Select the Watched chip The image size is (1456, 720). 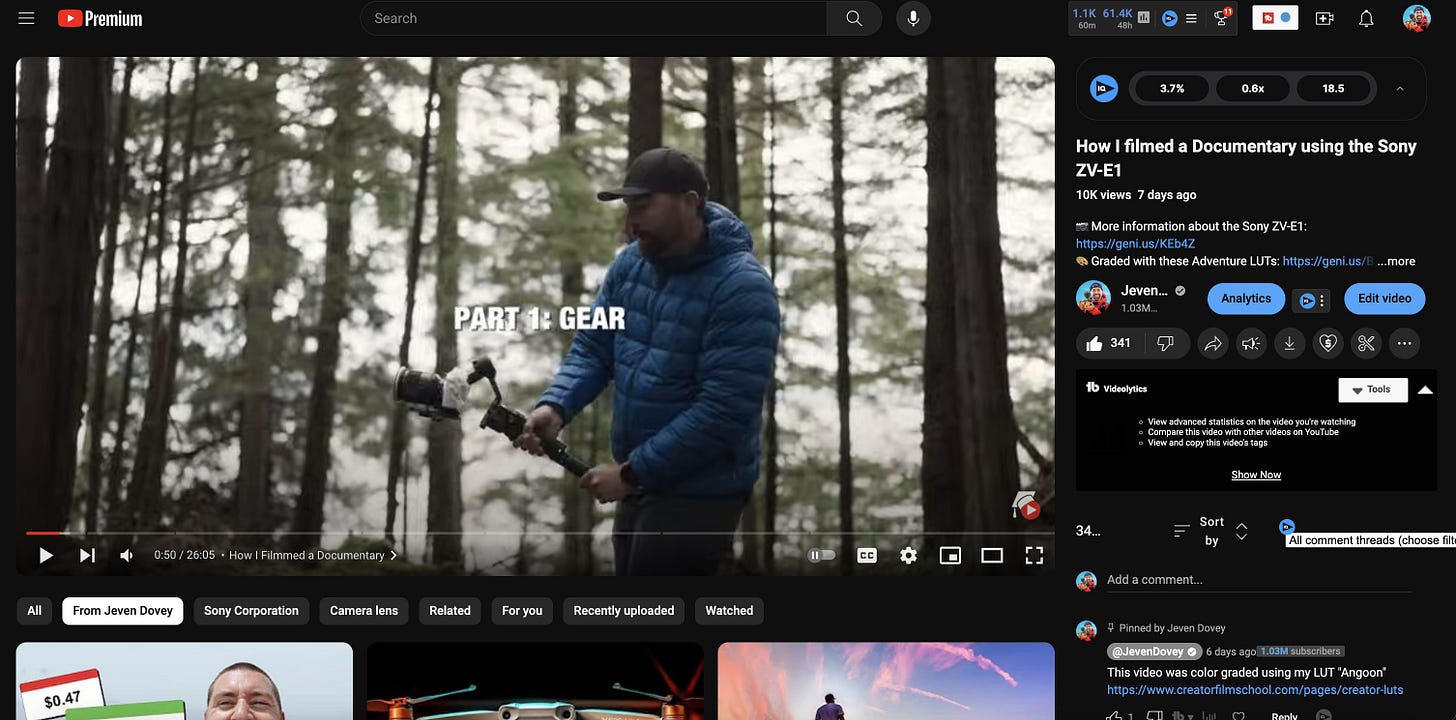tap(730, 611)
